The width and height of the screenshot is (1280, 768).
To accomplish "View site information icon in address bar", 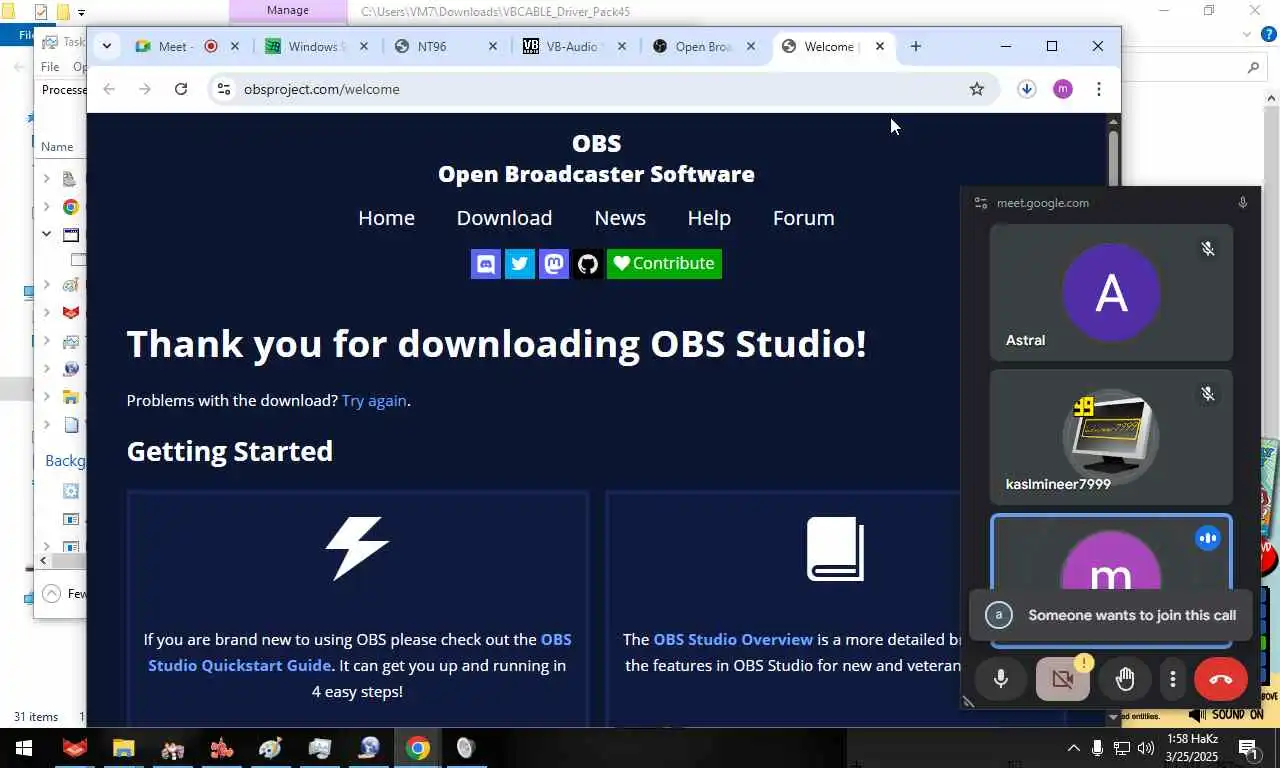I will pyautogui.click(x=224, y=89).
